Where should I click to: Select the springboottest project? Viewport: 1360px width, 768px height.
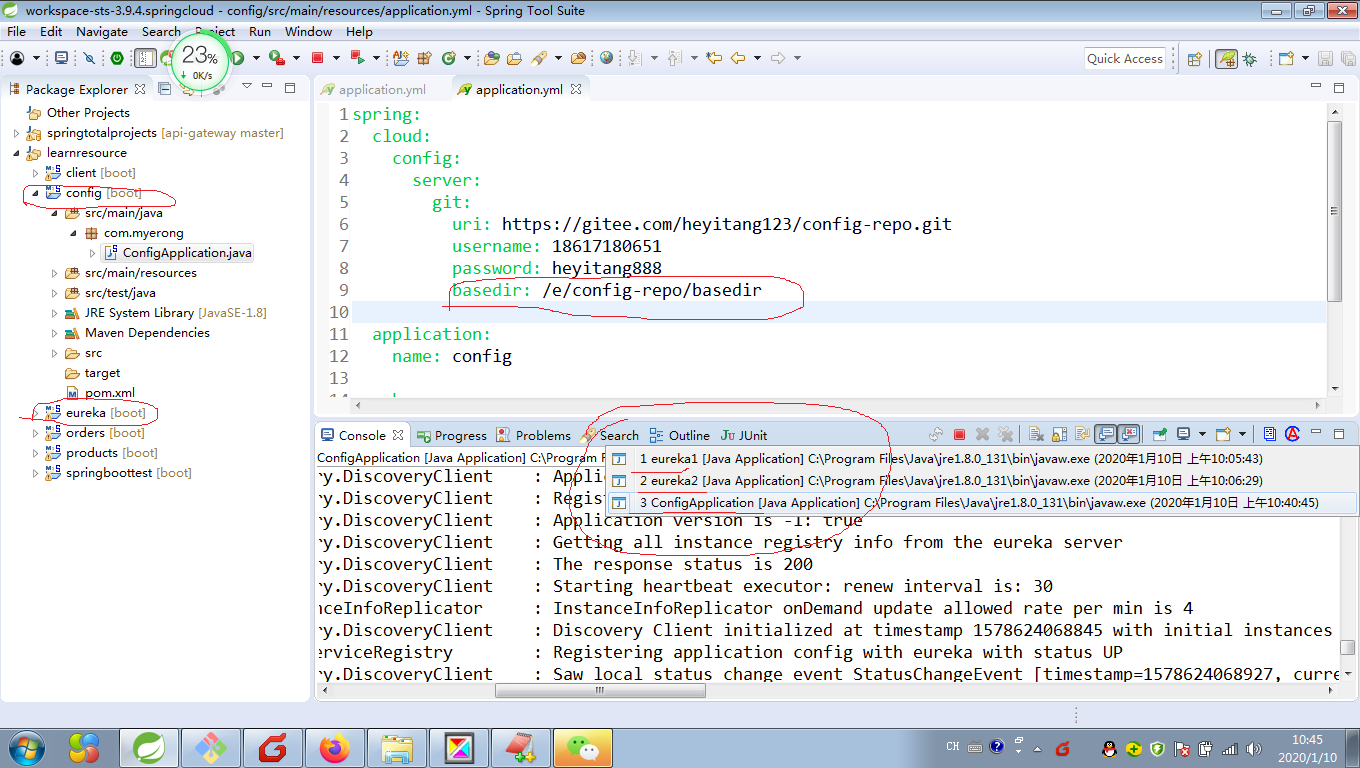[118, 473]
